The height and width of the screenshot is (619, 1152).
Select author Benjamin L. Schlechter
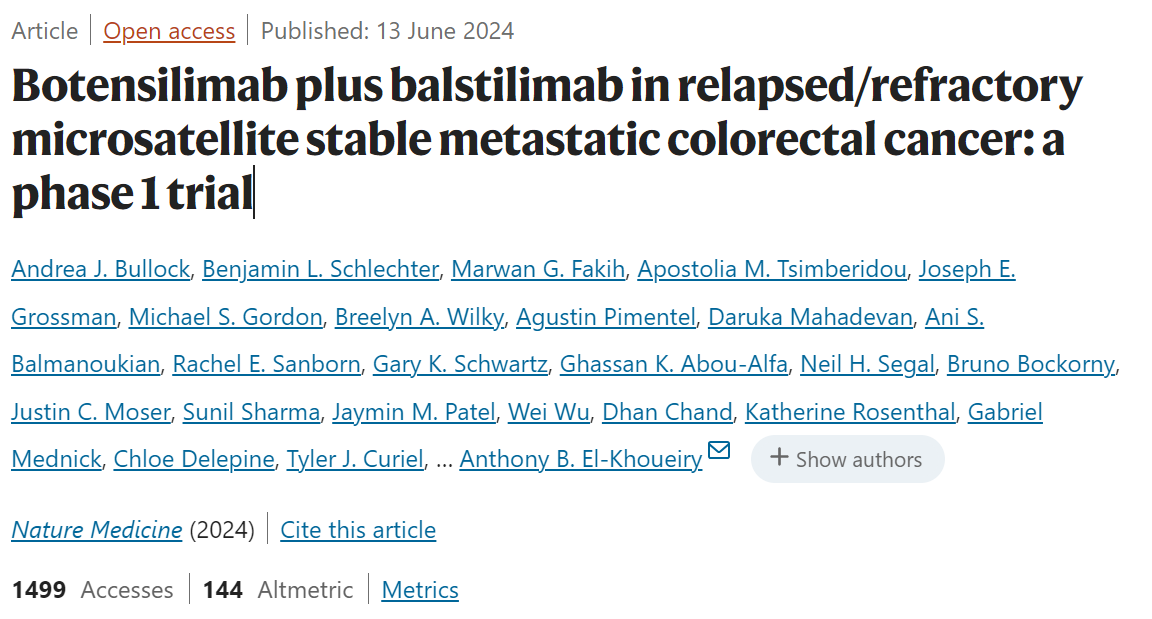[320, 269]
